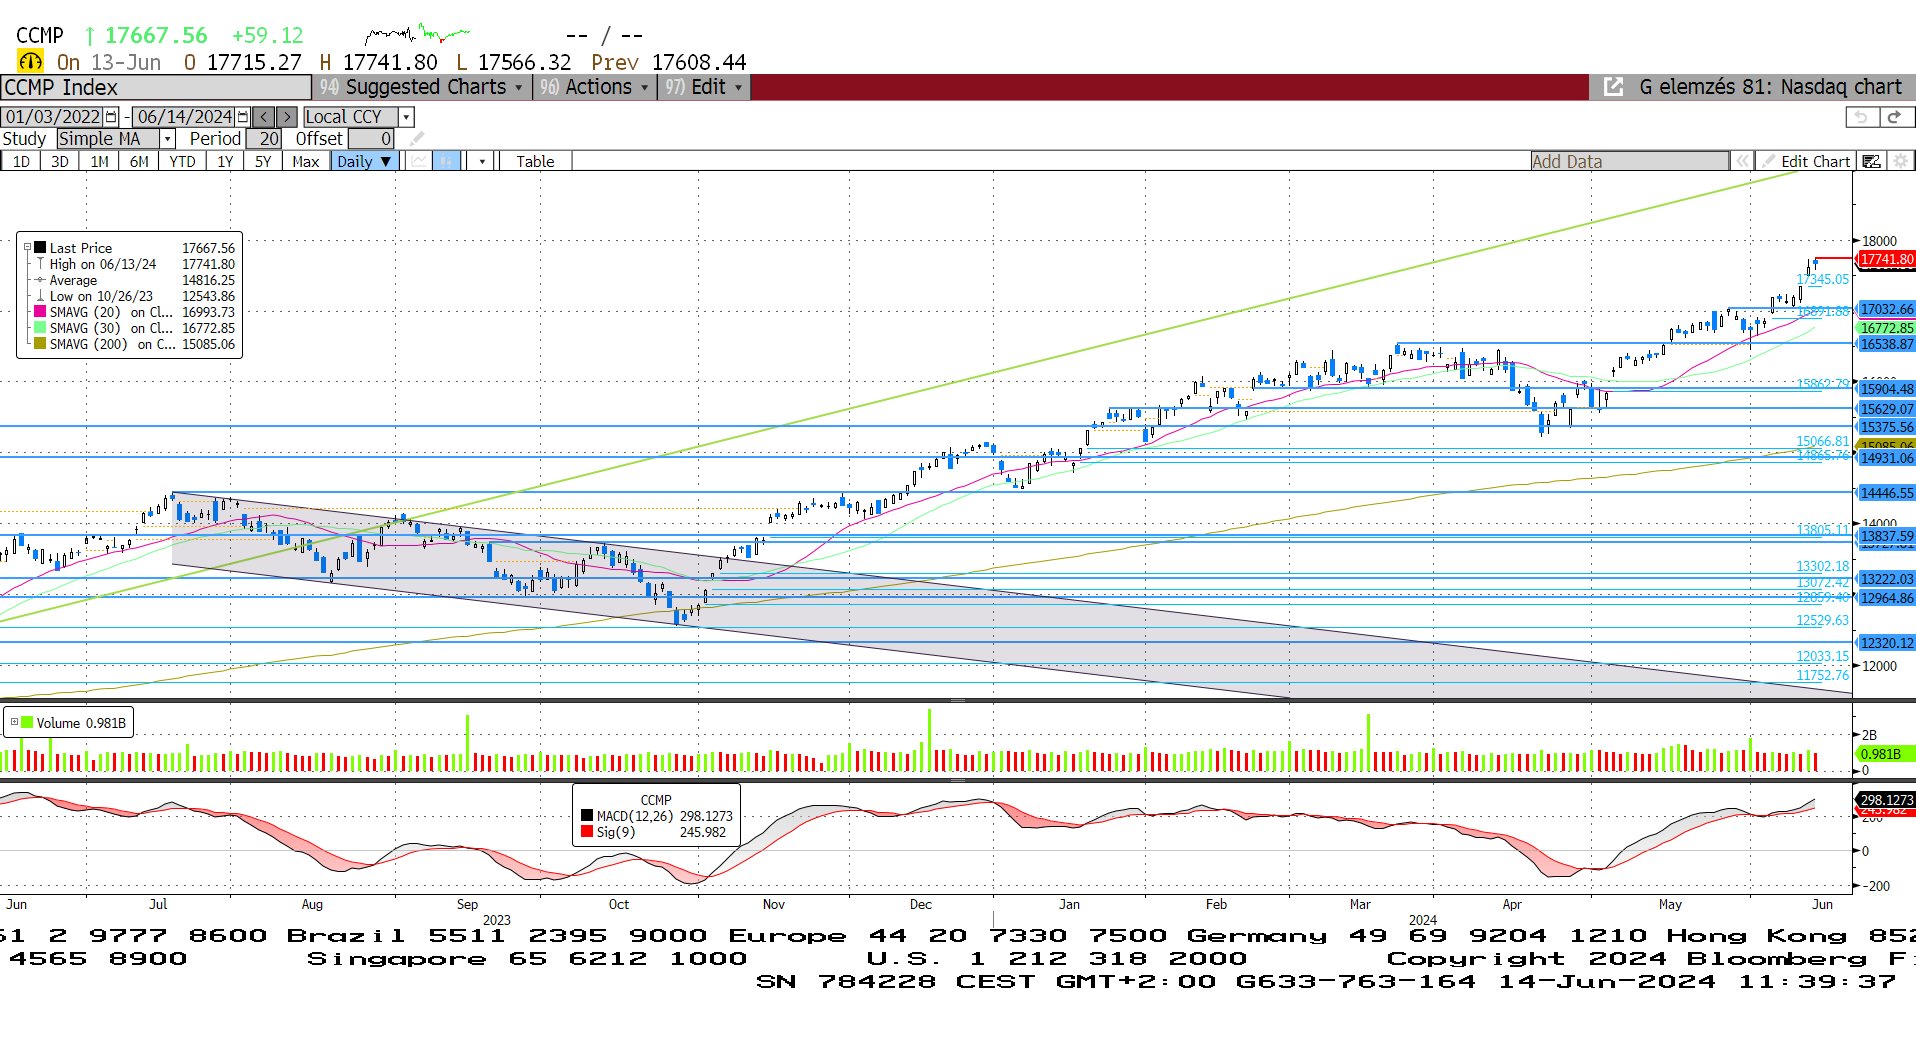
Task: Click the 0.981B volume axis label
Action: click(x=1885, y=754)
